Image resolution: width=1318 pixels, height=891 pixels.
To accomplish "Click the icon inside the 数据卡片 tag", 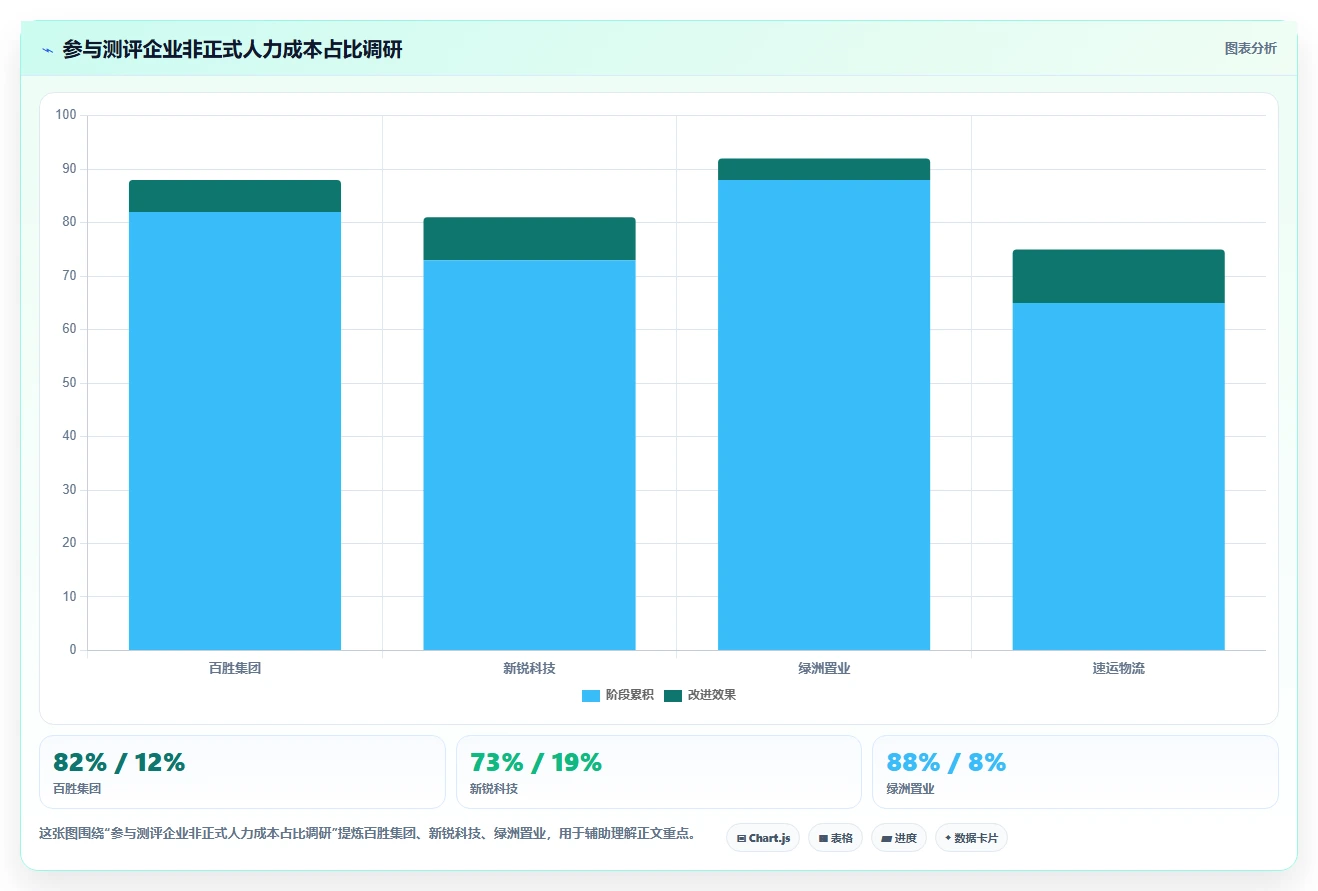I will click(x=948, y=838).
